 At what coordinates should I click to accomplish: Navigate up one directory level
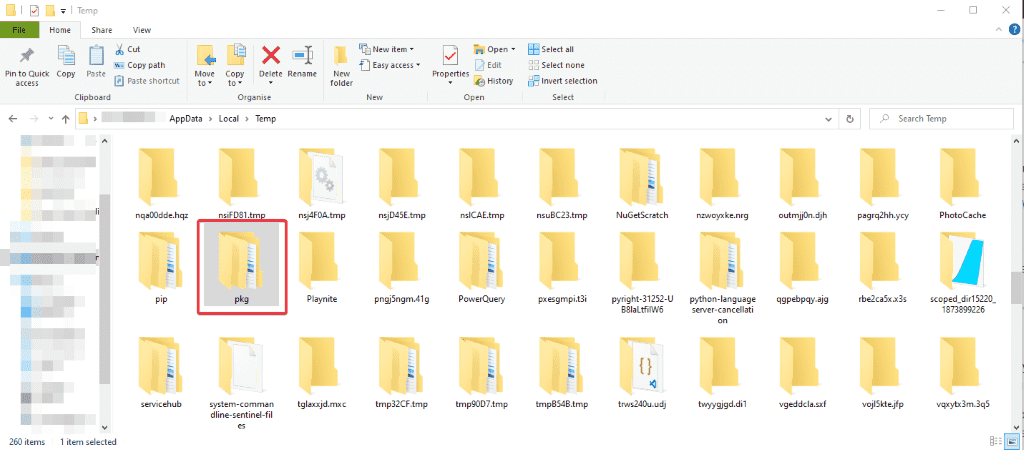click(x=63, y=119)
